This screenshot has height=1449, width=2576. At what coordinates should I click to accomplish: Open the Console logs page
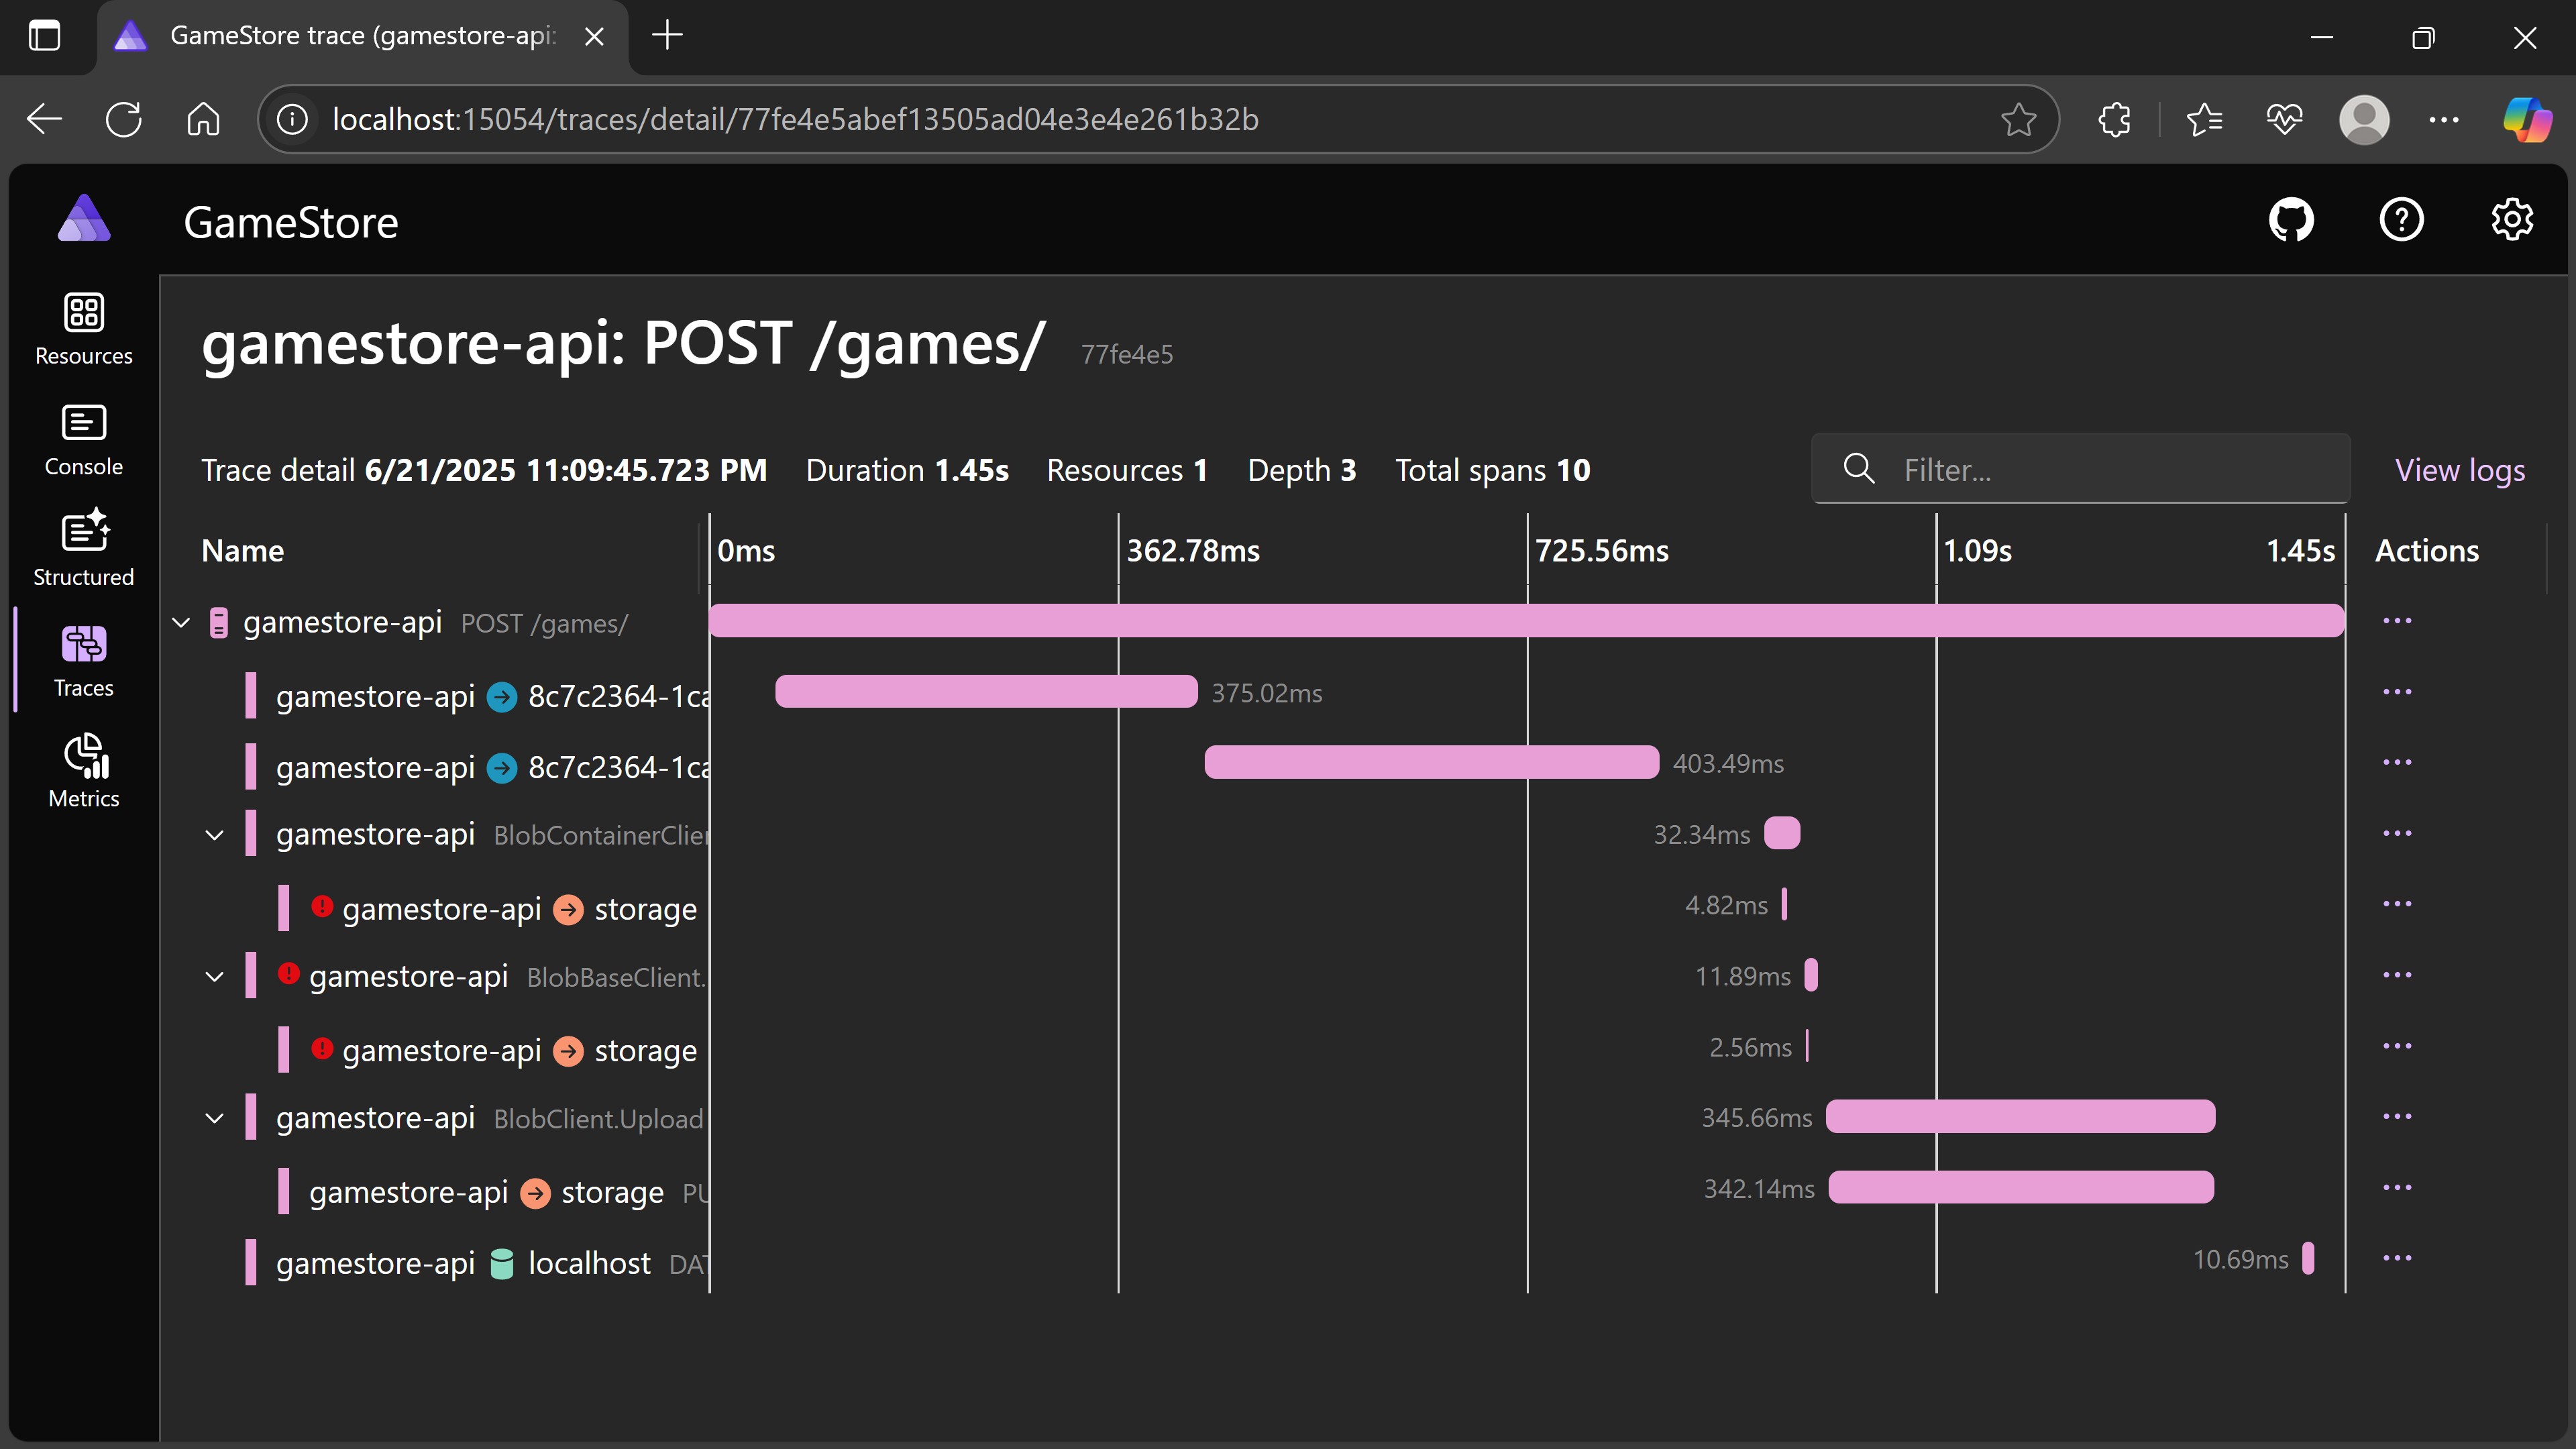84,440
